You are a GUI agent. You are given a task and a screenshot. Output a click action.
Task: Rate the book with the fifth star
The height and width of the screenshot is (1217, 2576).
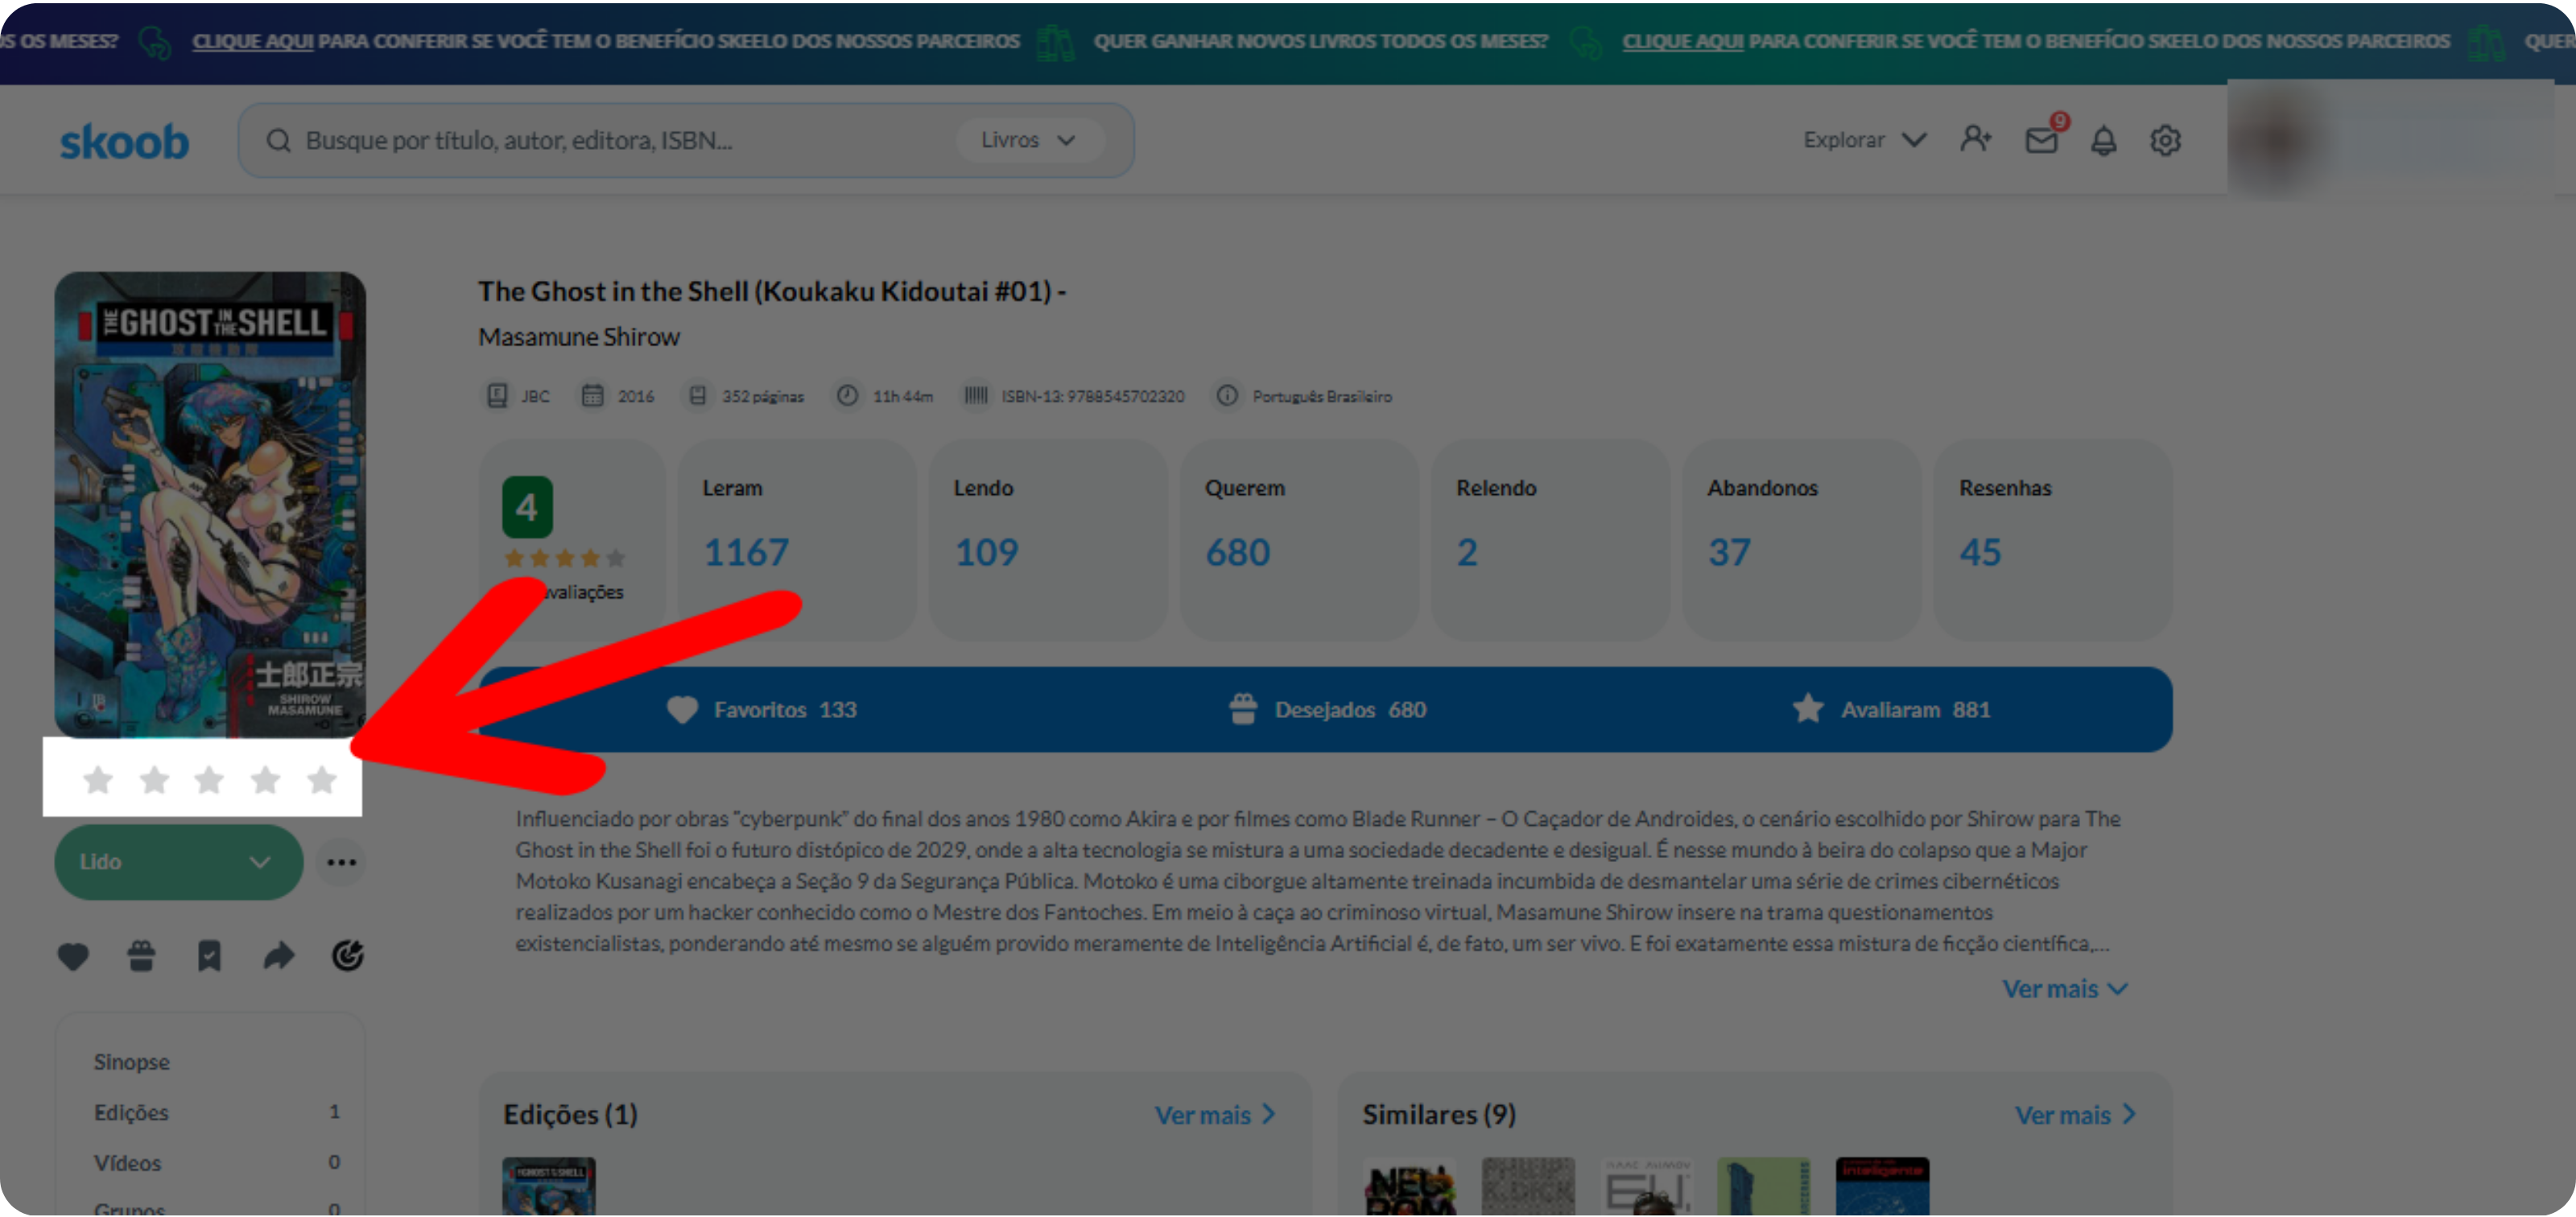pos(322,779)
